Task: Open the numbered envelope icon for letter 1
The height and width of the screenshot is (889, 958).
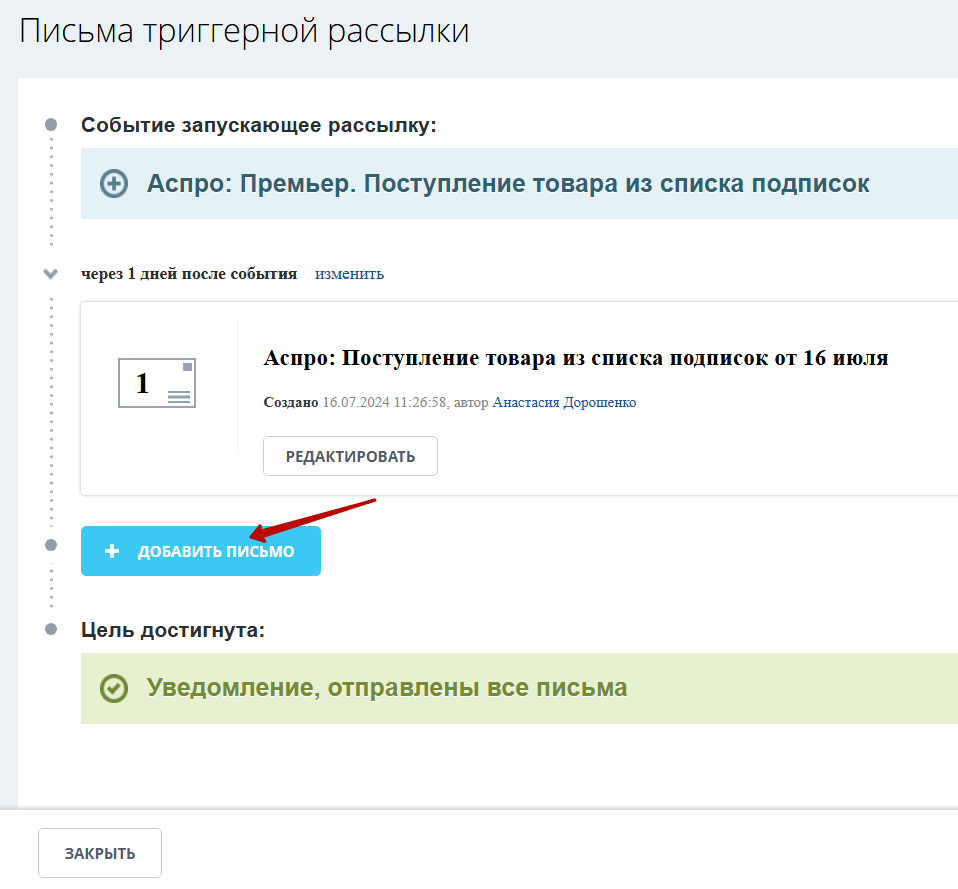Action: (x=157, y=383)
